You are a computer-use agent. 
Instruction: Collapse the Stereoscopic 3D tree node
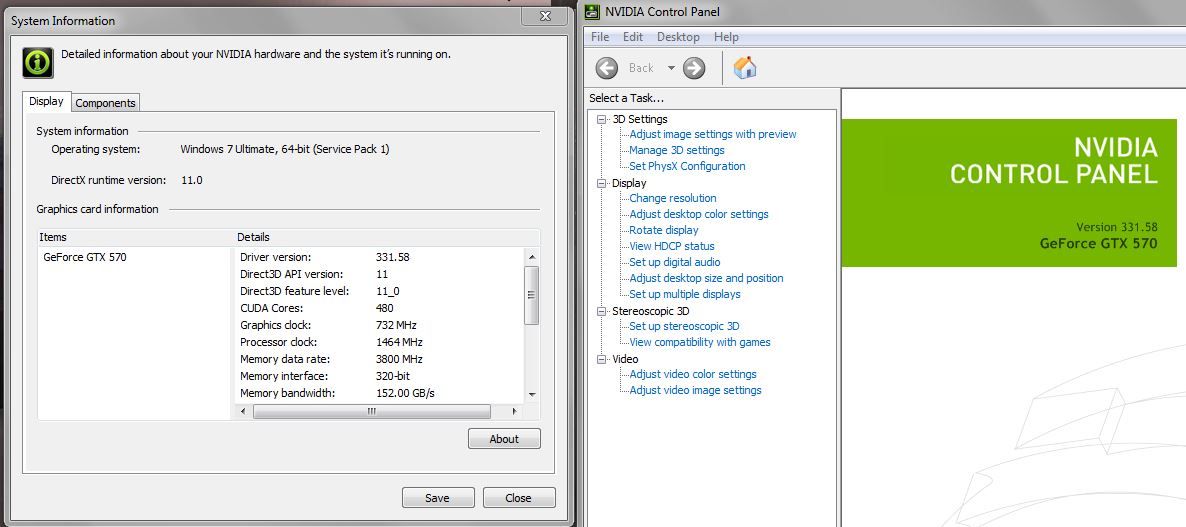[x=602, y=311]
